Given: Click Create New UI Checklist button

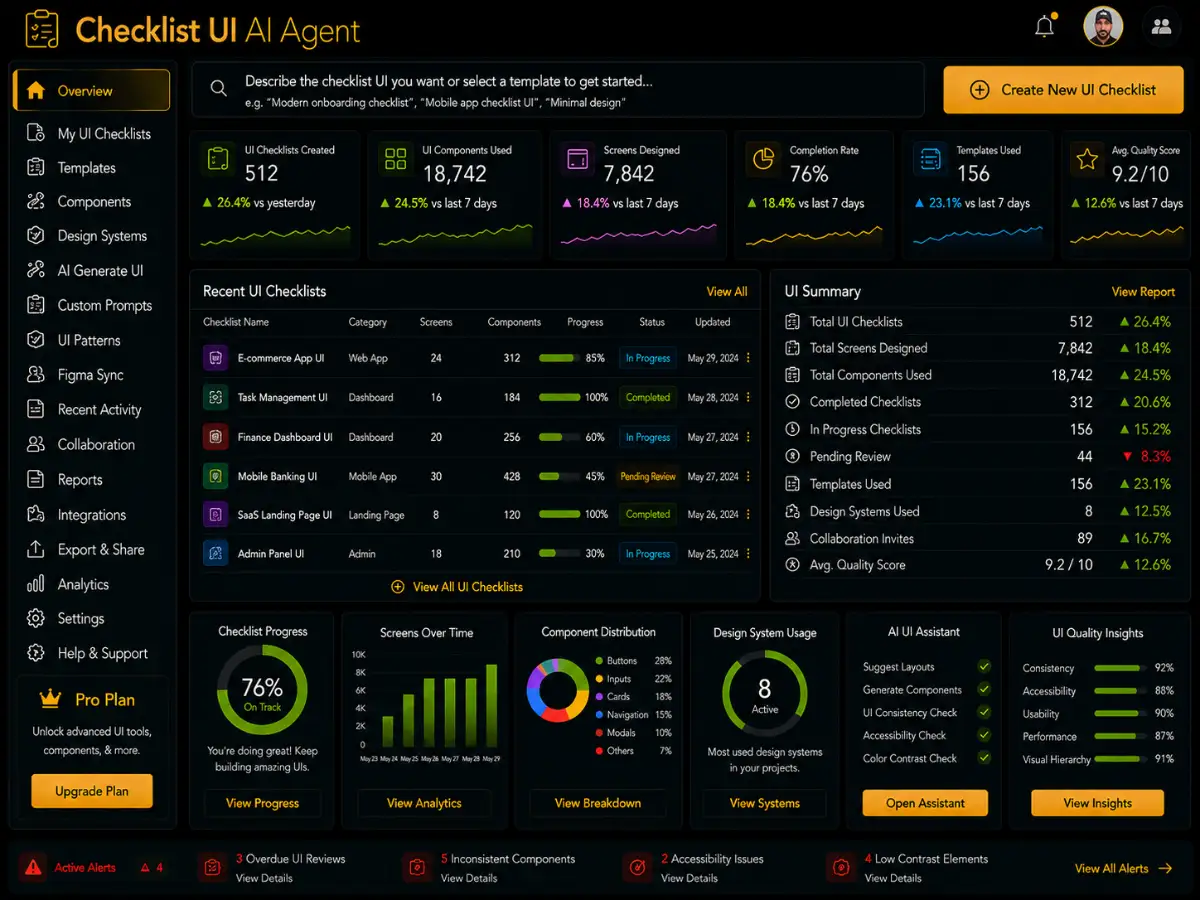Looking at the screenshot, I should point(1063,90).
